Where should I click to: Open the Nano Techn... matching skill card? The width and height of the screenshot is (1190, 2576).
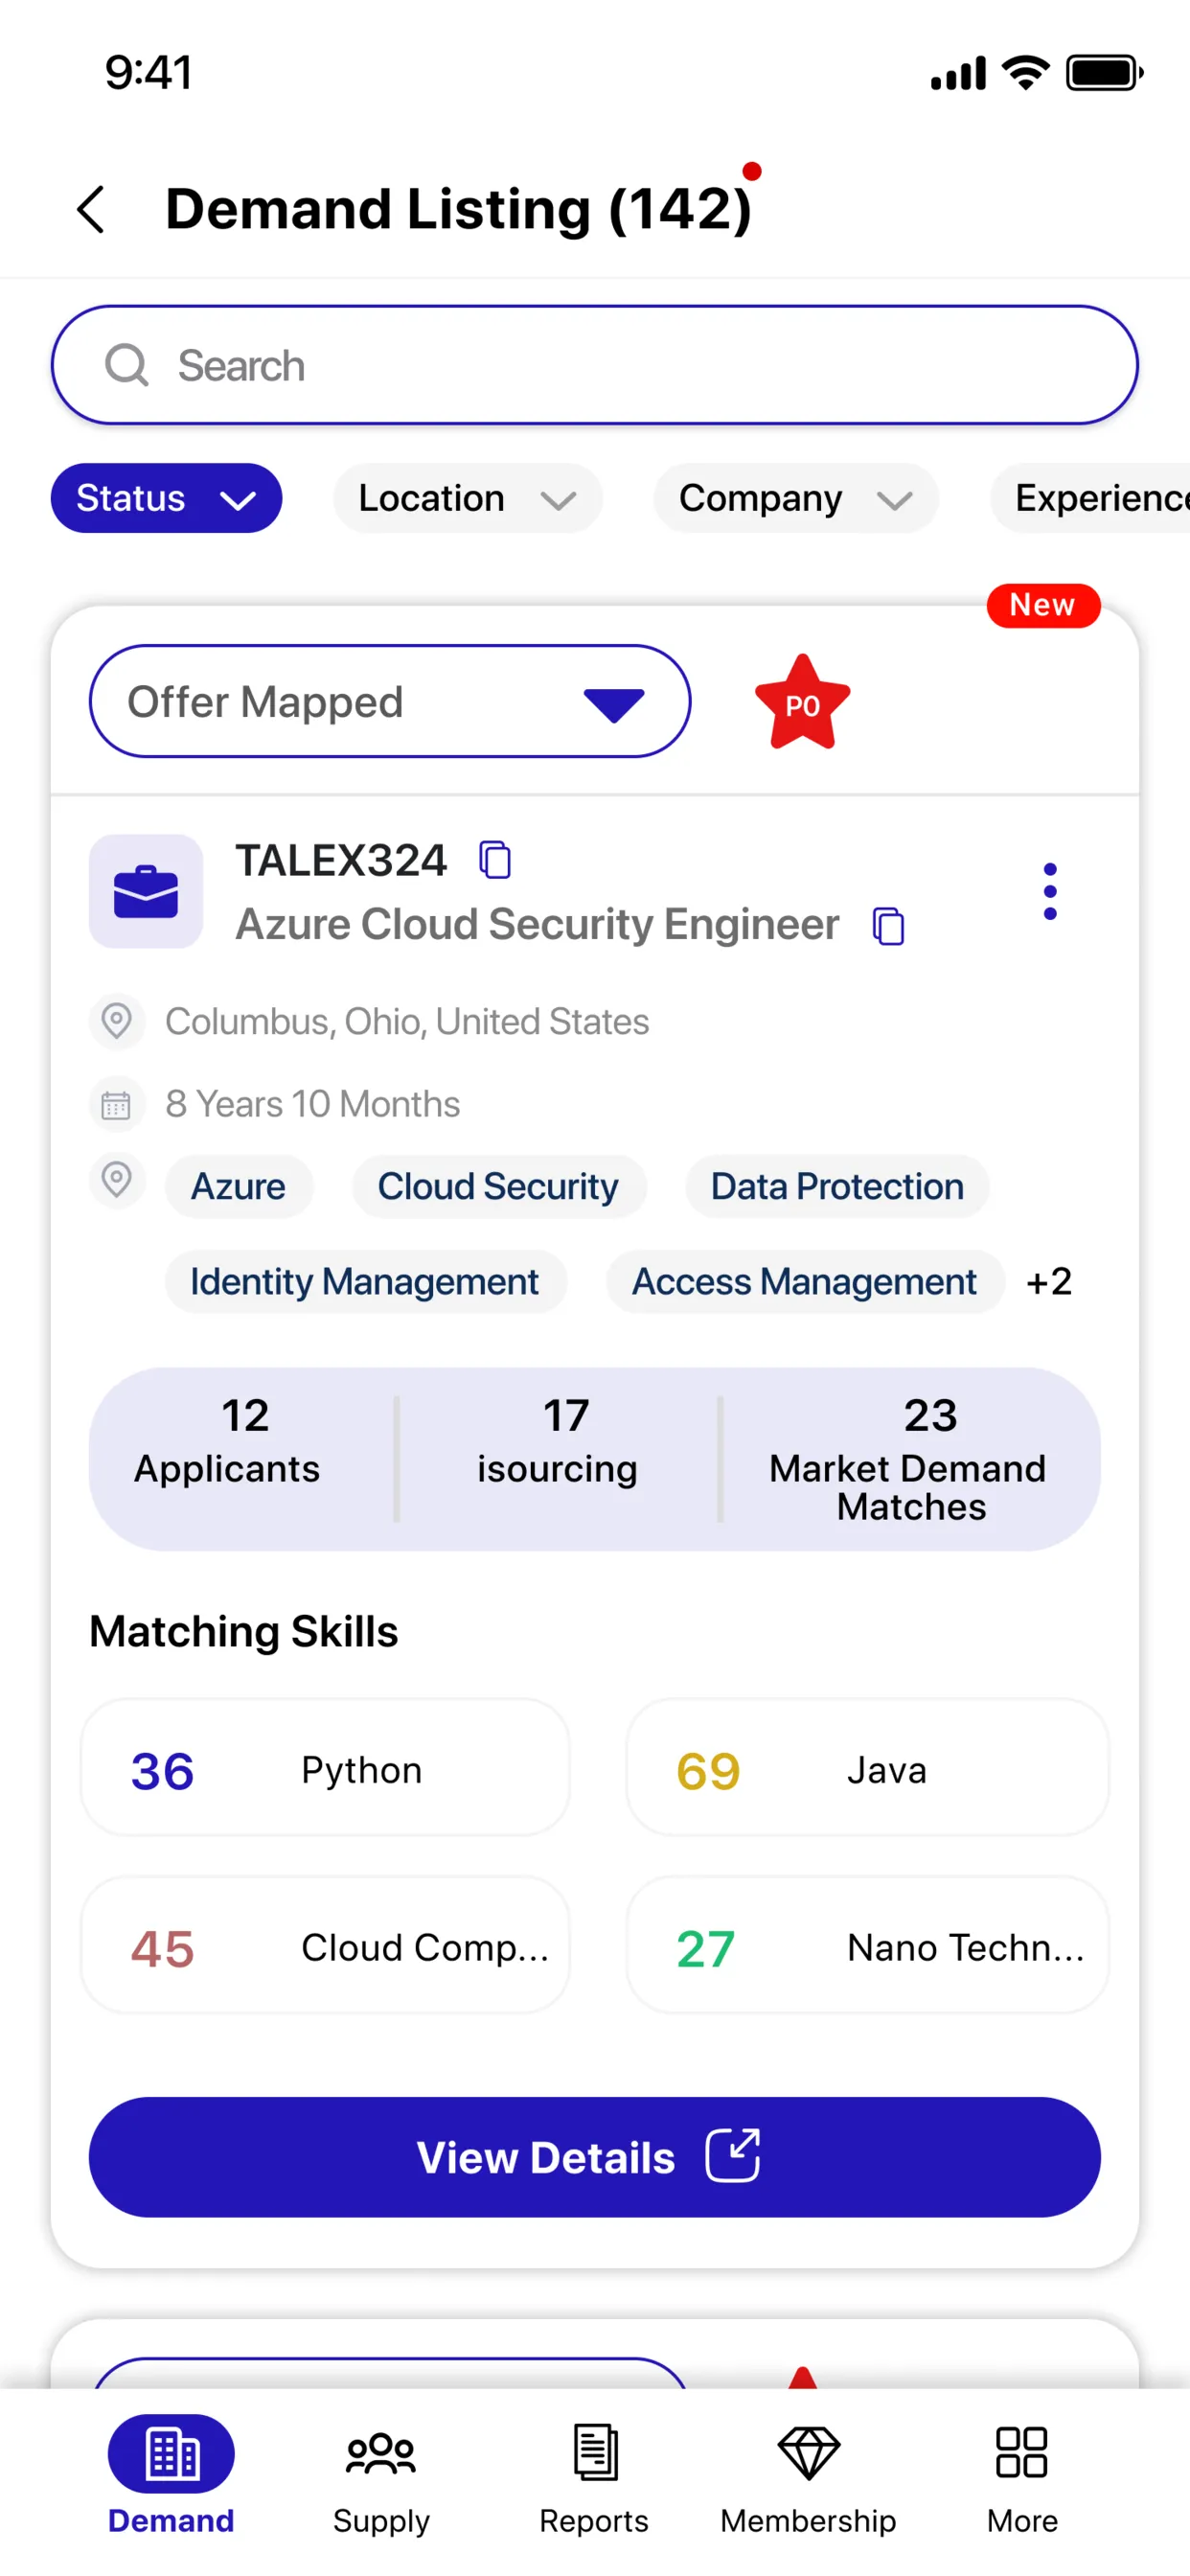(867, 1945)
